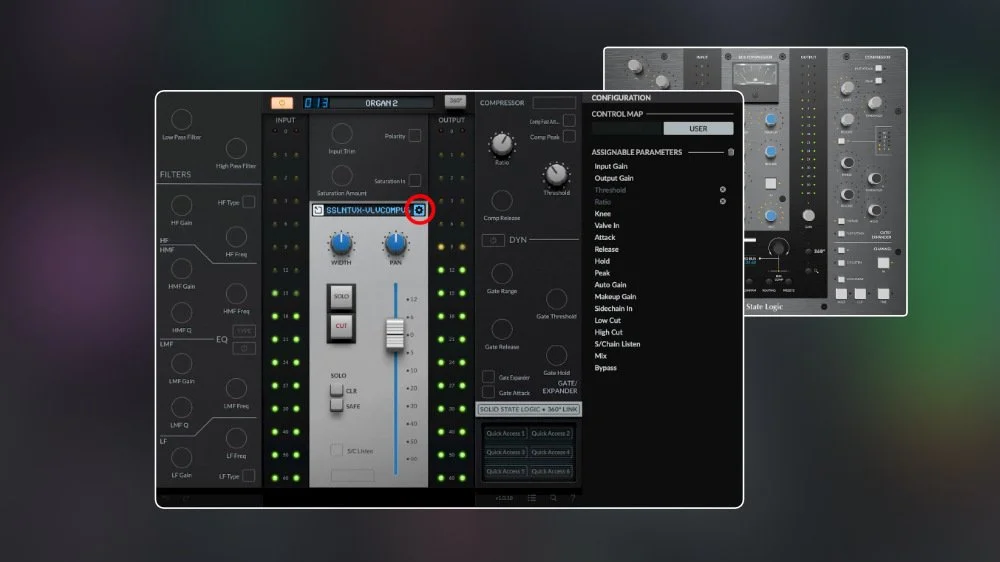Viewport: 1000px width, 562px height.
Task: Click the Gate Hold knob
Action: tap(556, 355)
